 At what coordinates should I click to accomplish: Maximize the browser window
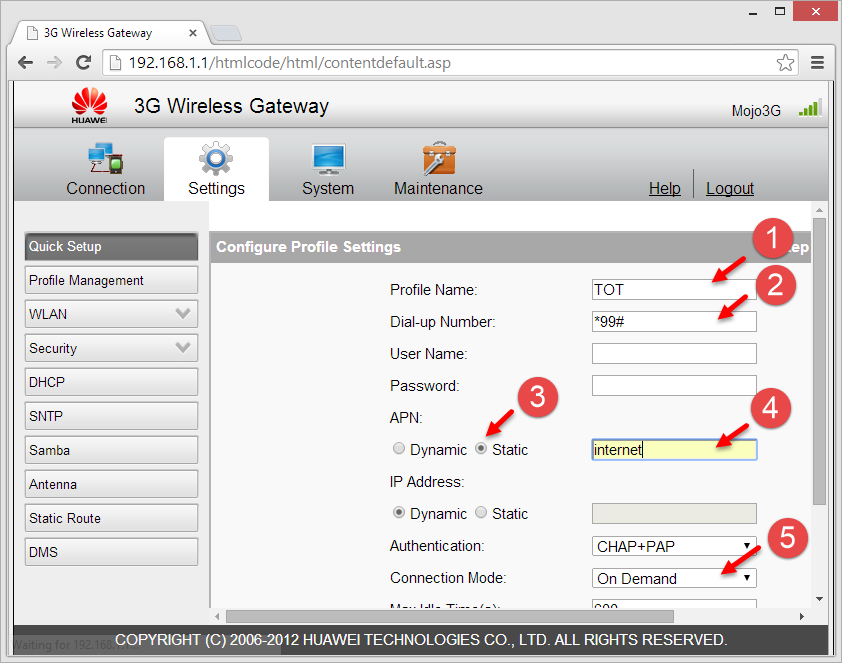coord(780,11)
